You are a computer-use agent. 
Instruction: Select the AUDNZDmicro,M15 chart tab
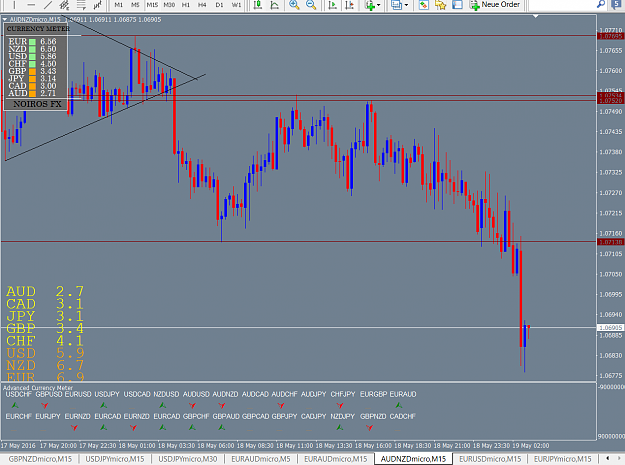click(x=413, y=459)
